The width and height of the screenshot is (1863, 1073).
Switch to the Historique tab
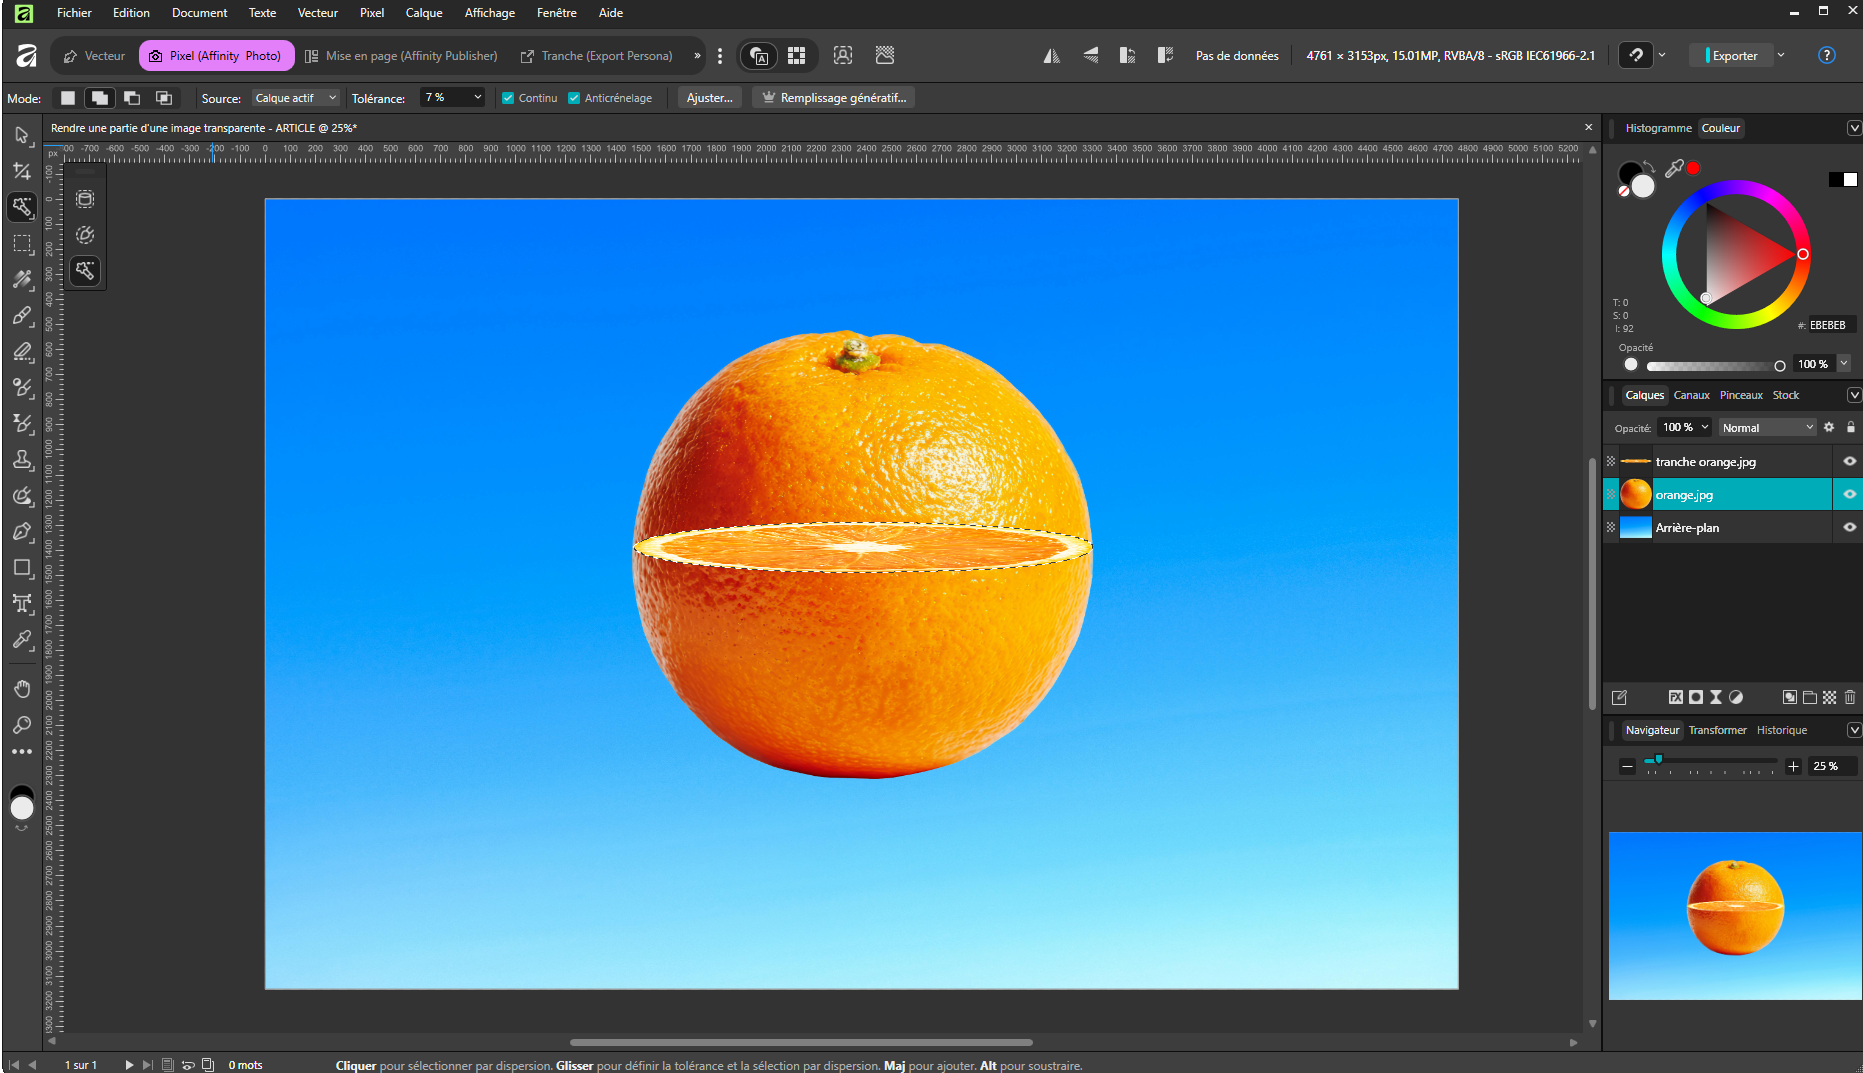(x=1781, y=730)
